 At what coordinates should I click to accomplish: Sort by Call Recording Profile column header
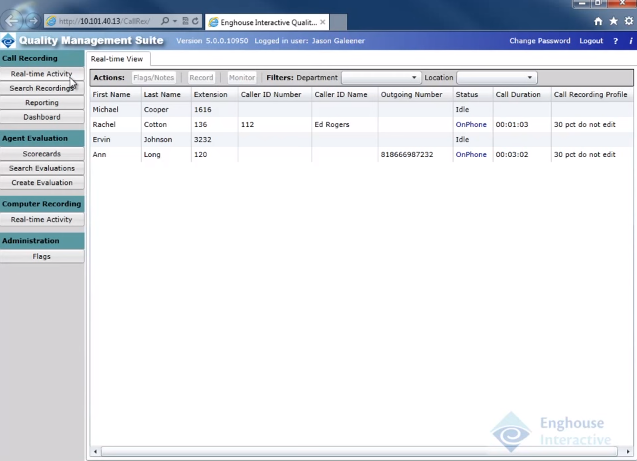click(x=590, y=94)
